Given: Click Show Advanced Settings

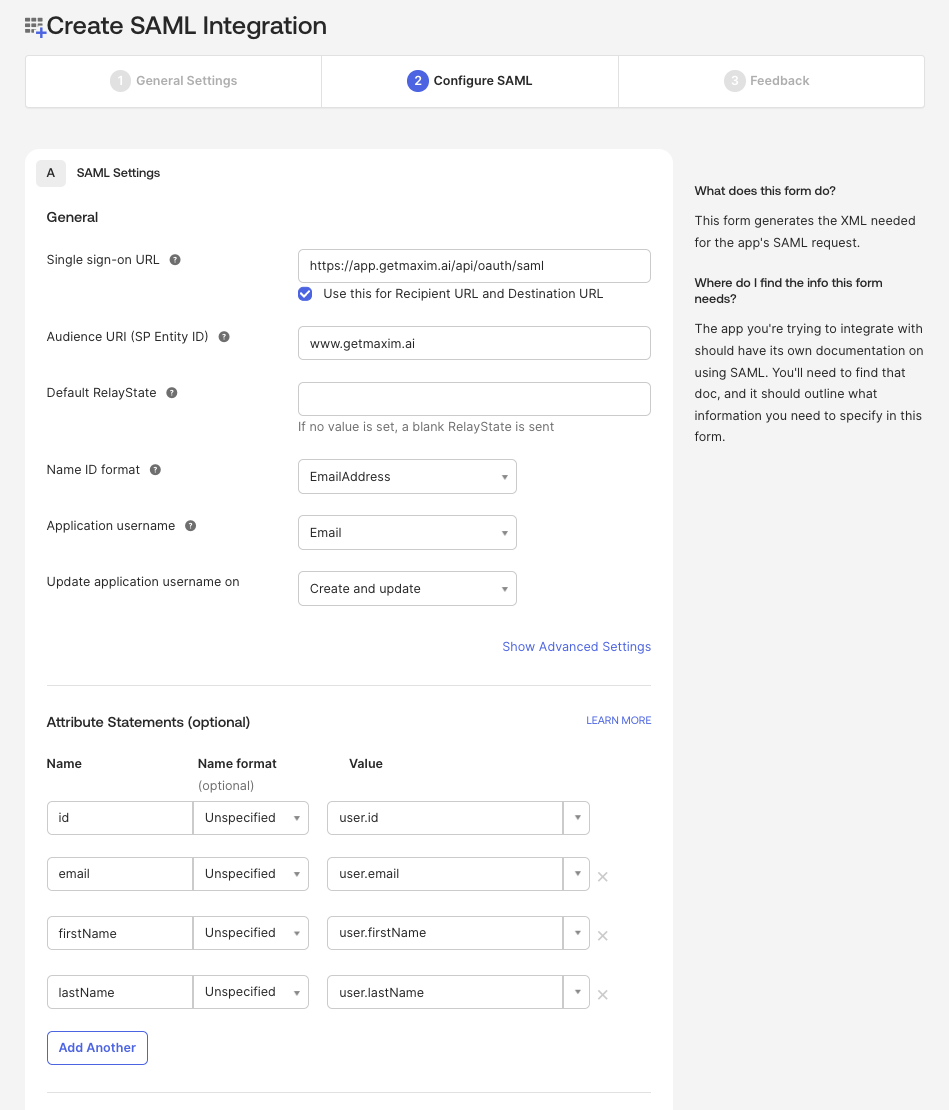Looking at the screenshot, I should (x=576, y=646).
